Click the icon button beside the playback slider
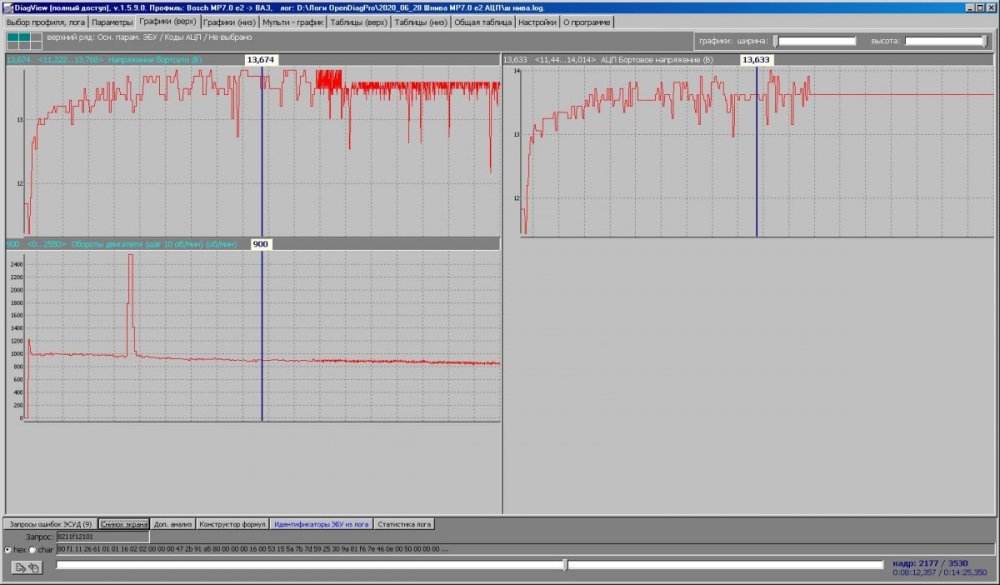This screenshot has height=585, width=1000. 26,567
